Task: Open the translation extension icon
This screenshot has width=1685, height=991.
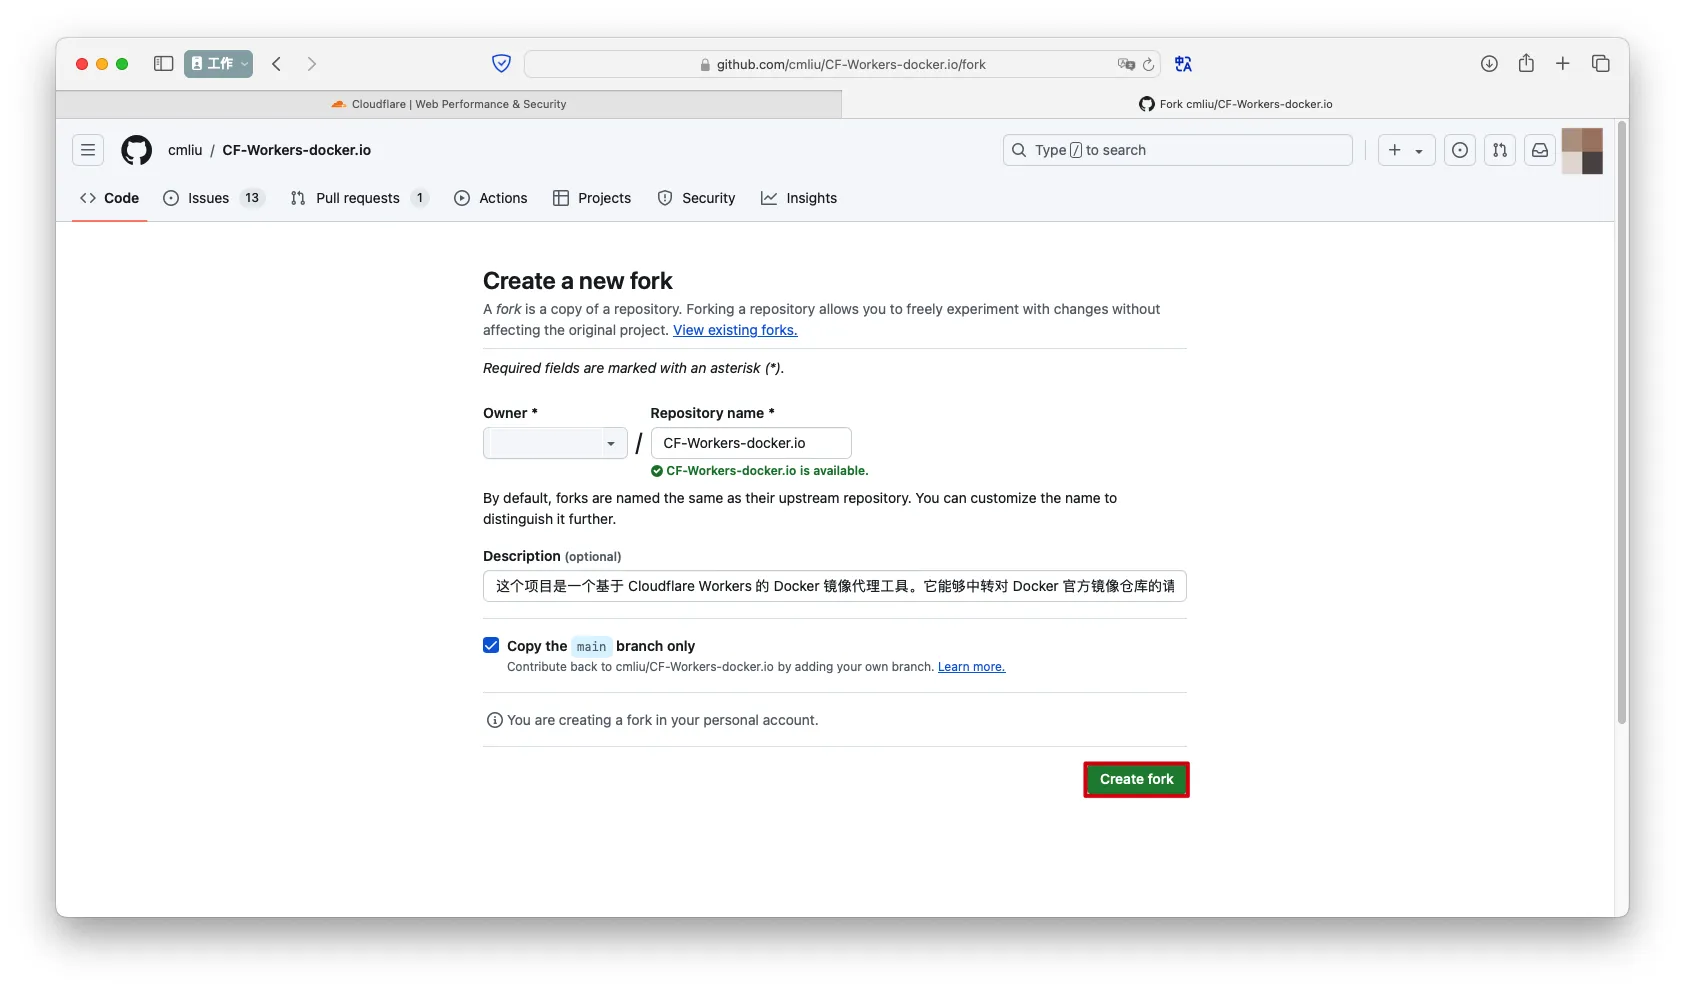Action: 1184,64
